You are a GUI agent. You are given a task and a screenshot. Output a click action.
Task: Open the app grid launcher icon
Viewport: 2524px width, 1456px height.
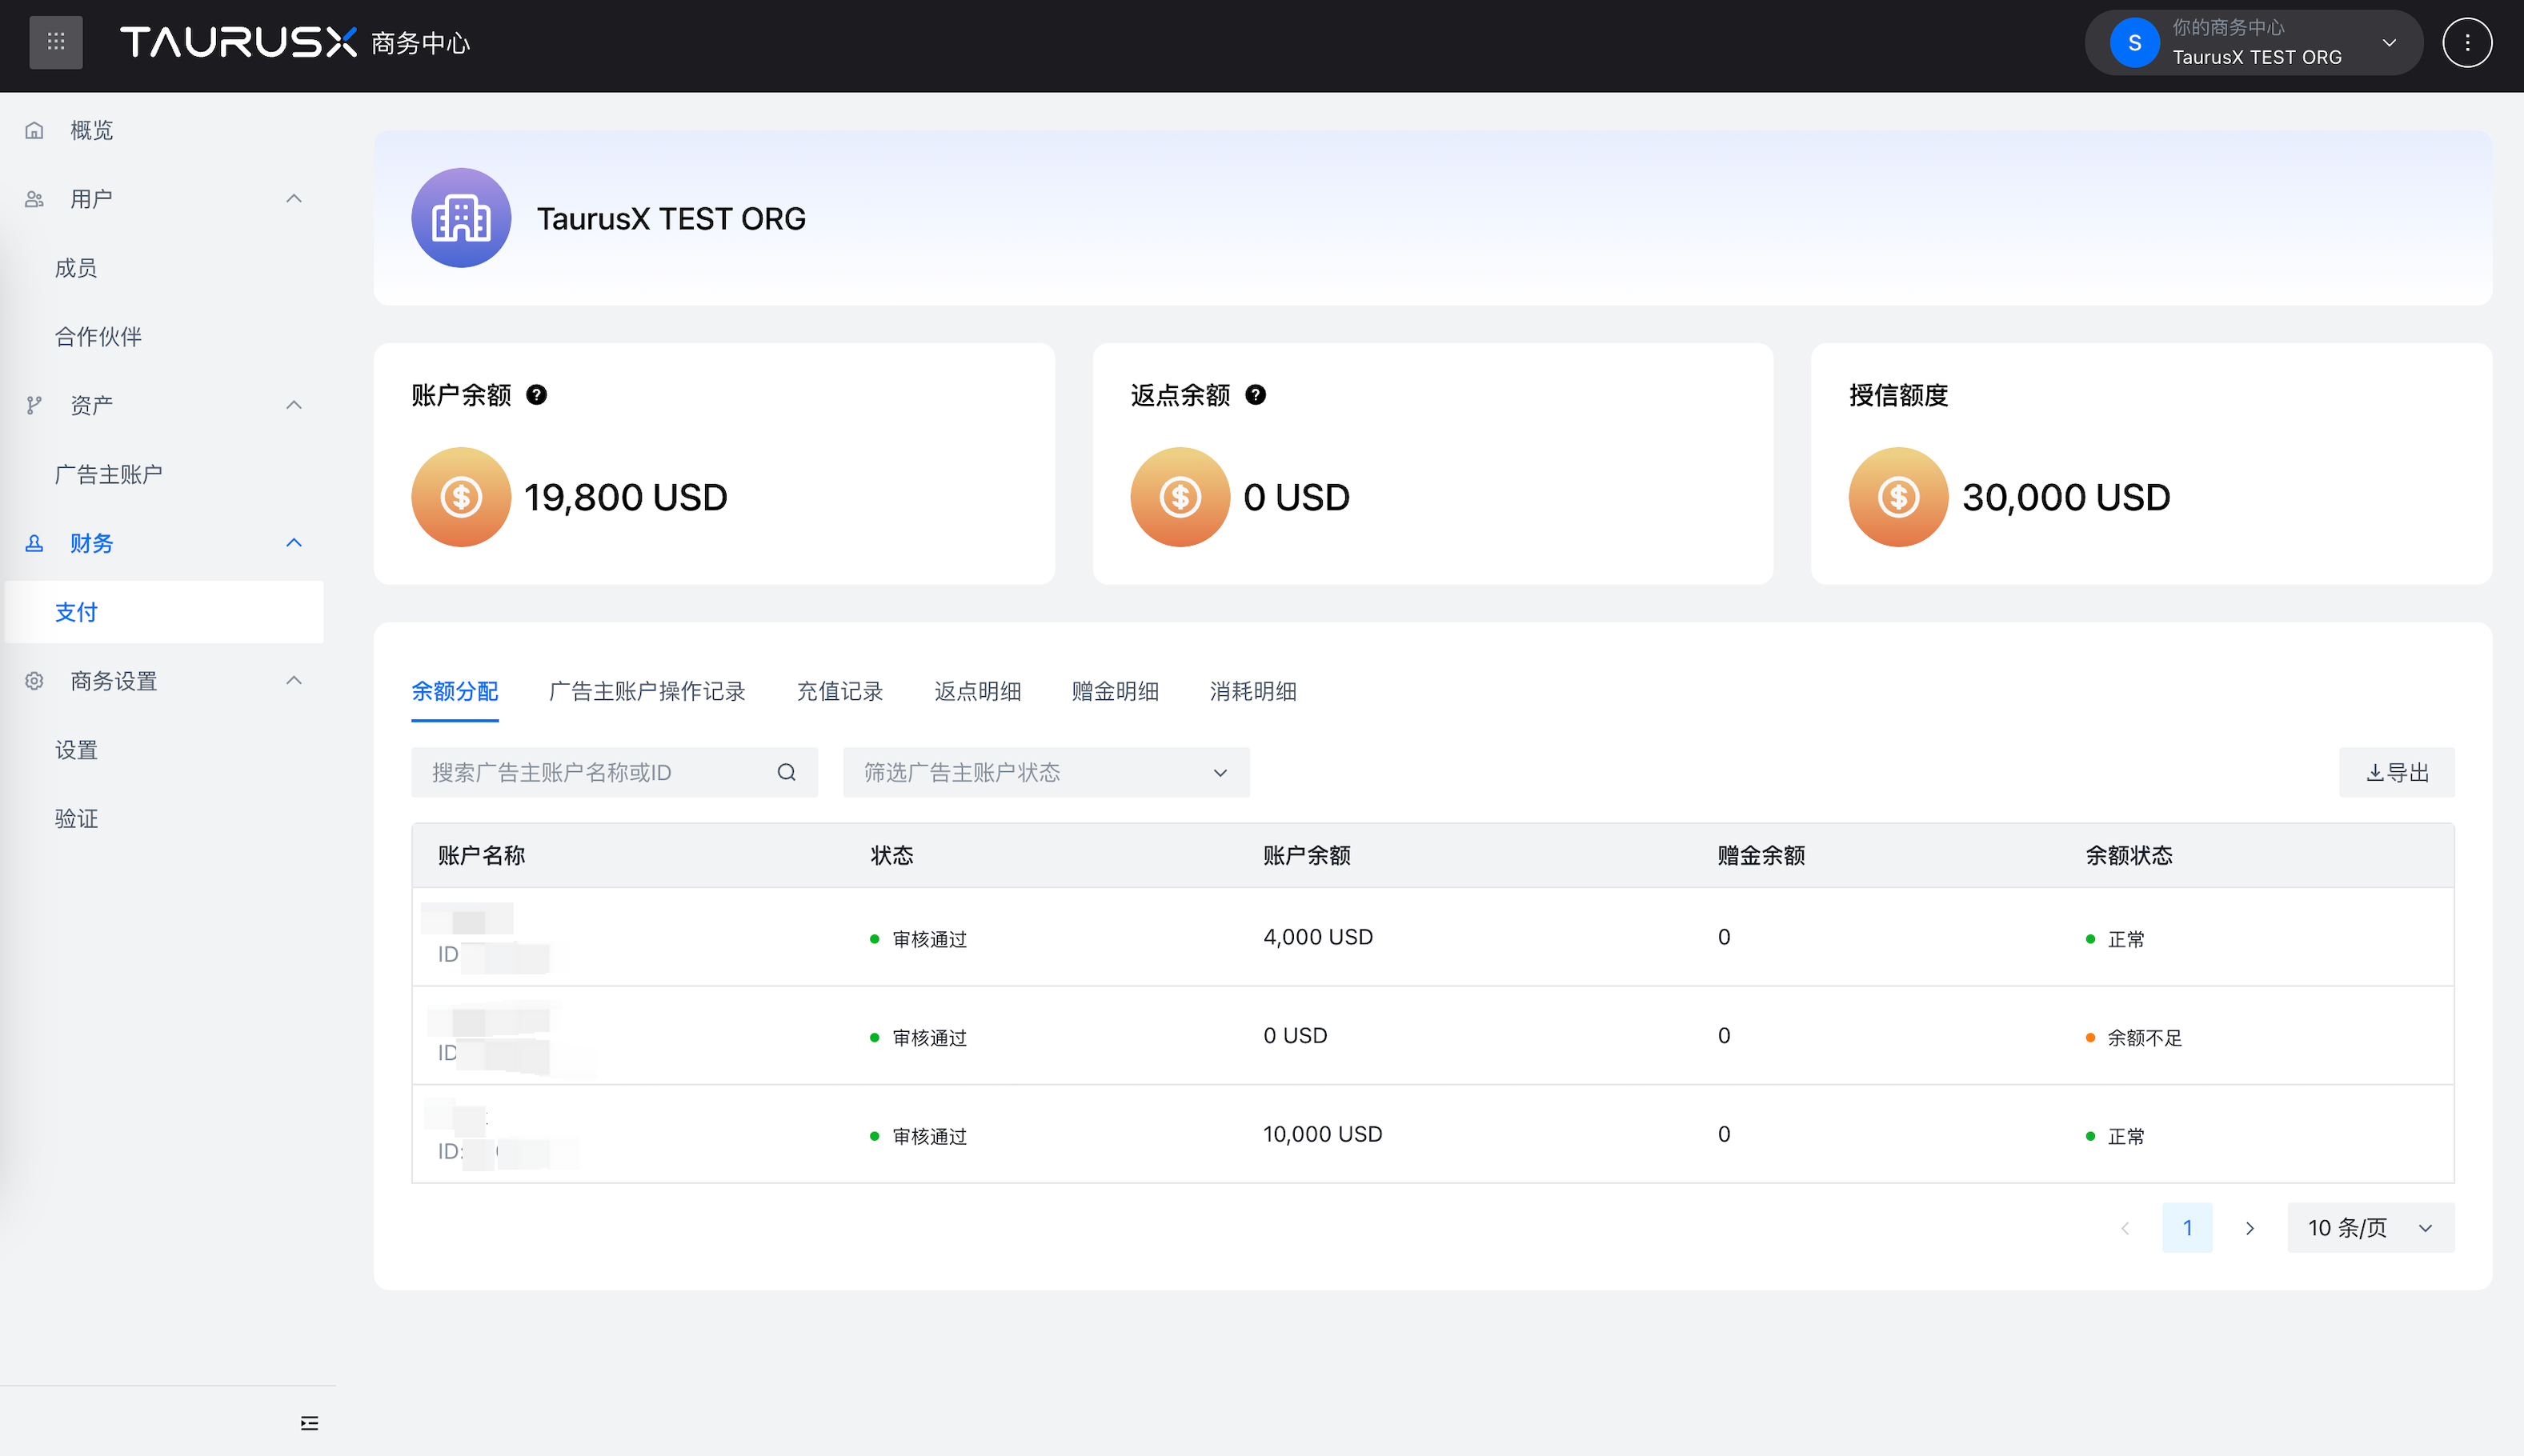click(x=56, y=42)
